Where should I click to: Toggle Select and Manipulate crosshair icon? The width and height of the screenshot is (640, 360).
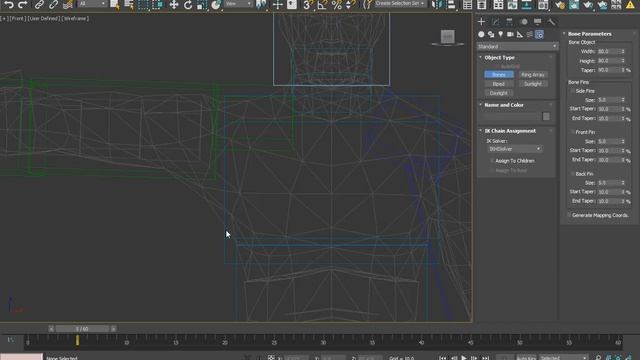[278, 4]
